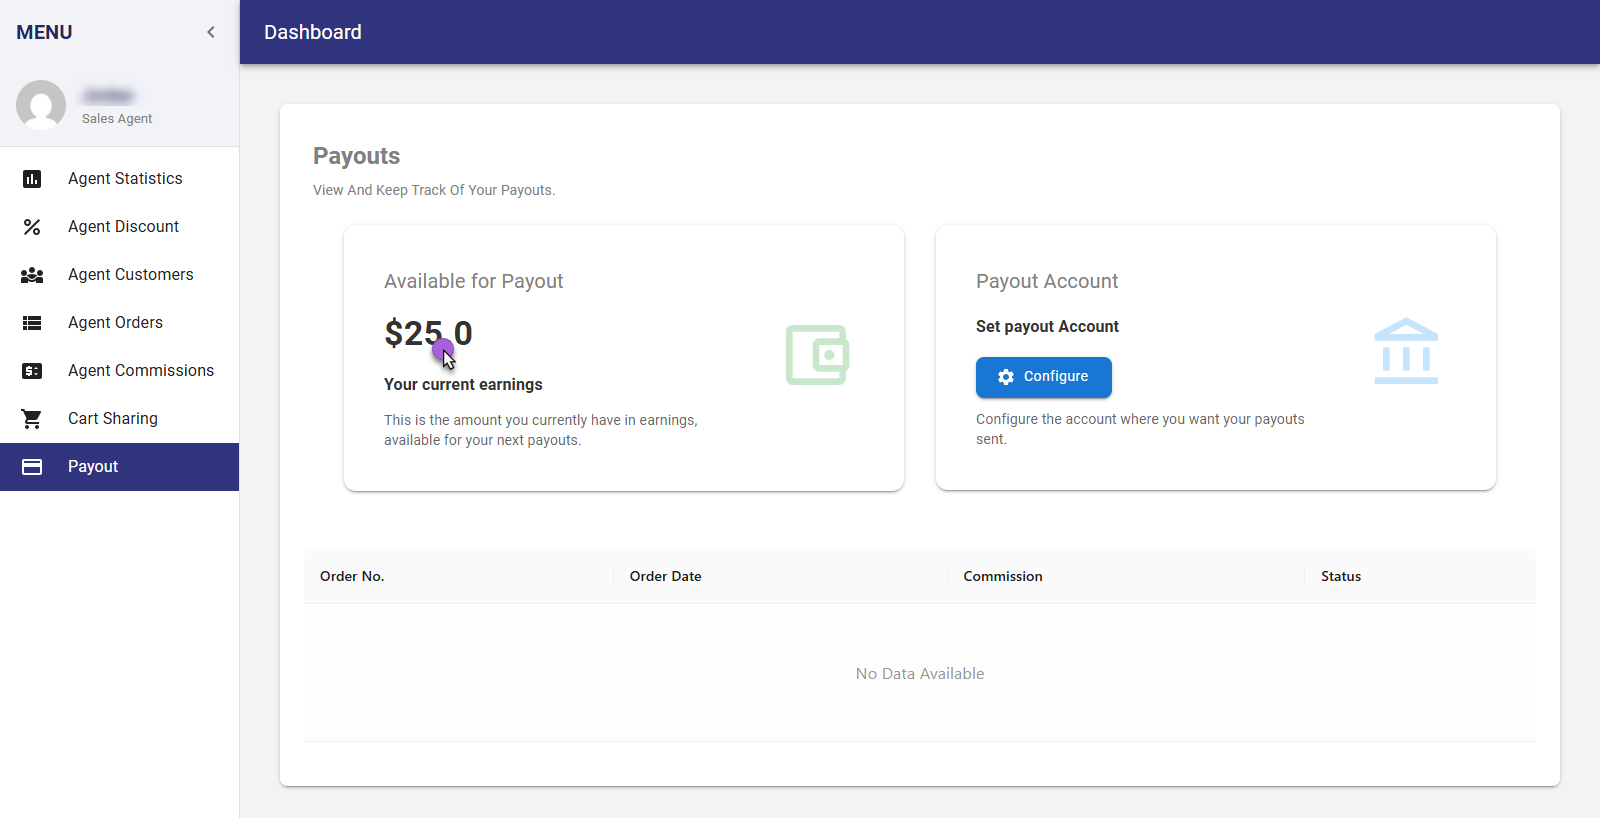Click the Agent Statistics bar chart icon

click(x=32, y=179)
